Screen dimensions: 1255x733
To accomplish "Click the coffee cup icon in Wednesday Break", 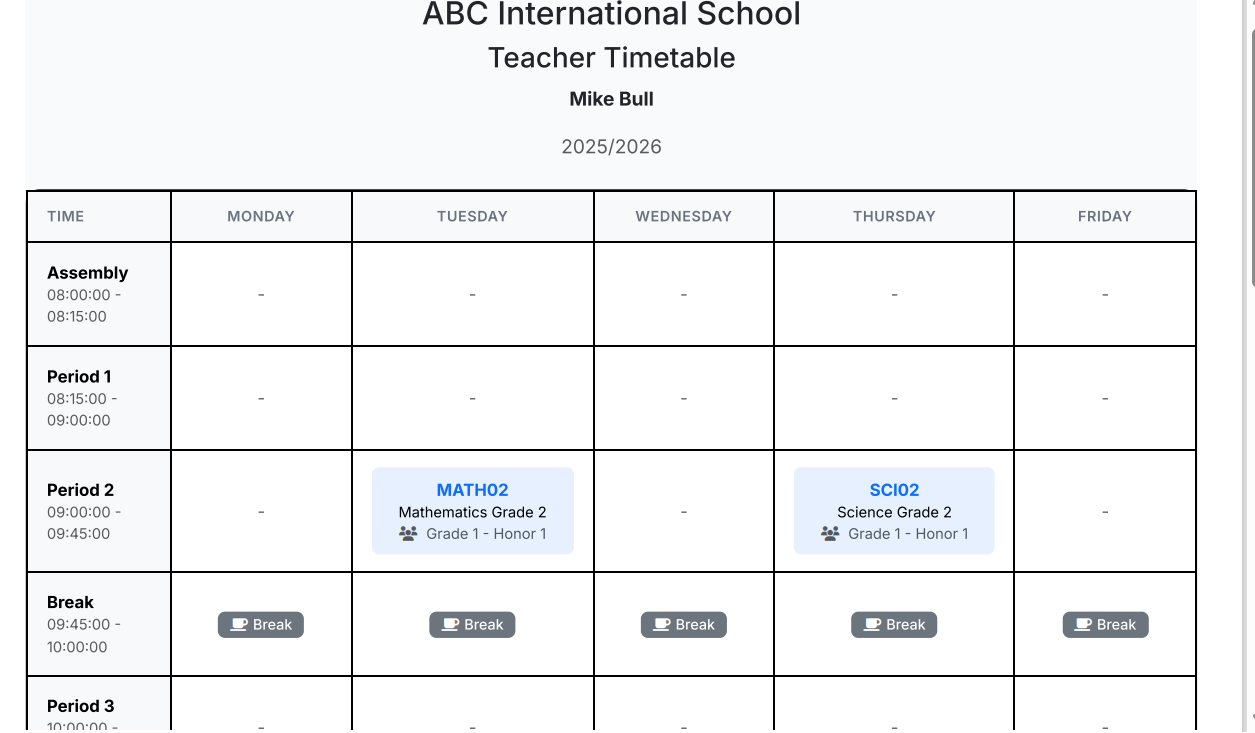I will (661, 625).
